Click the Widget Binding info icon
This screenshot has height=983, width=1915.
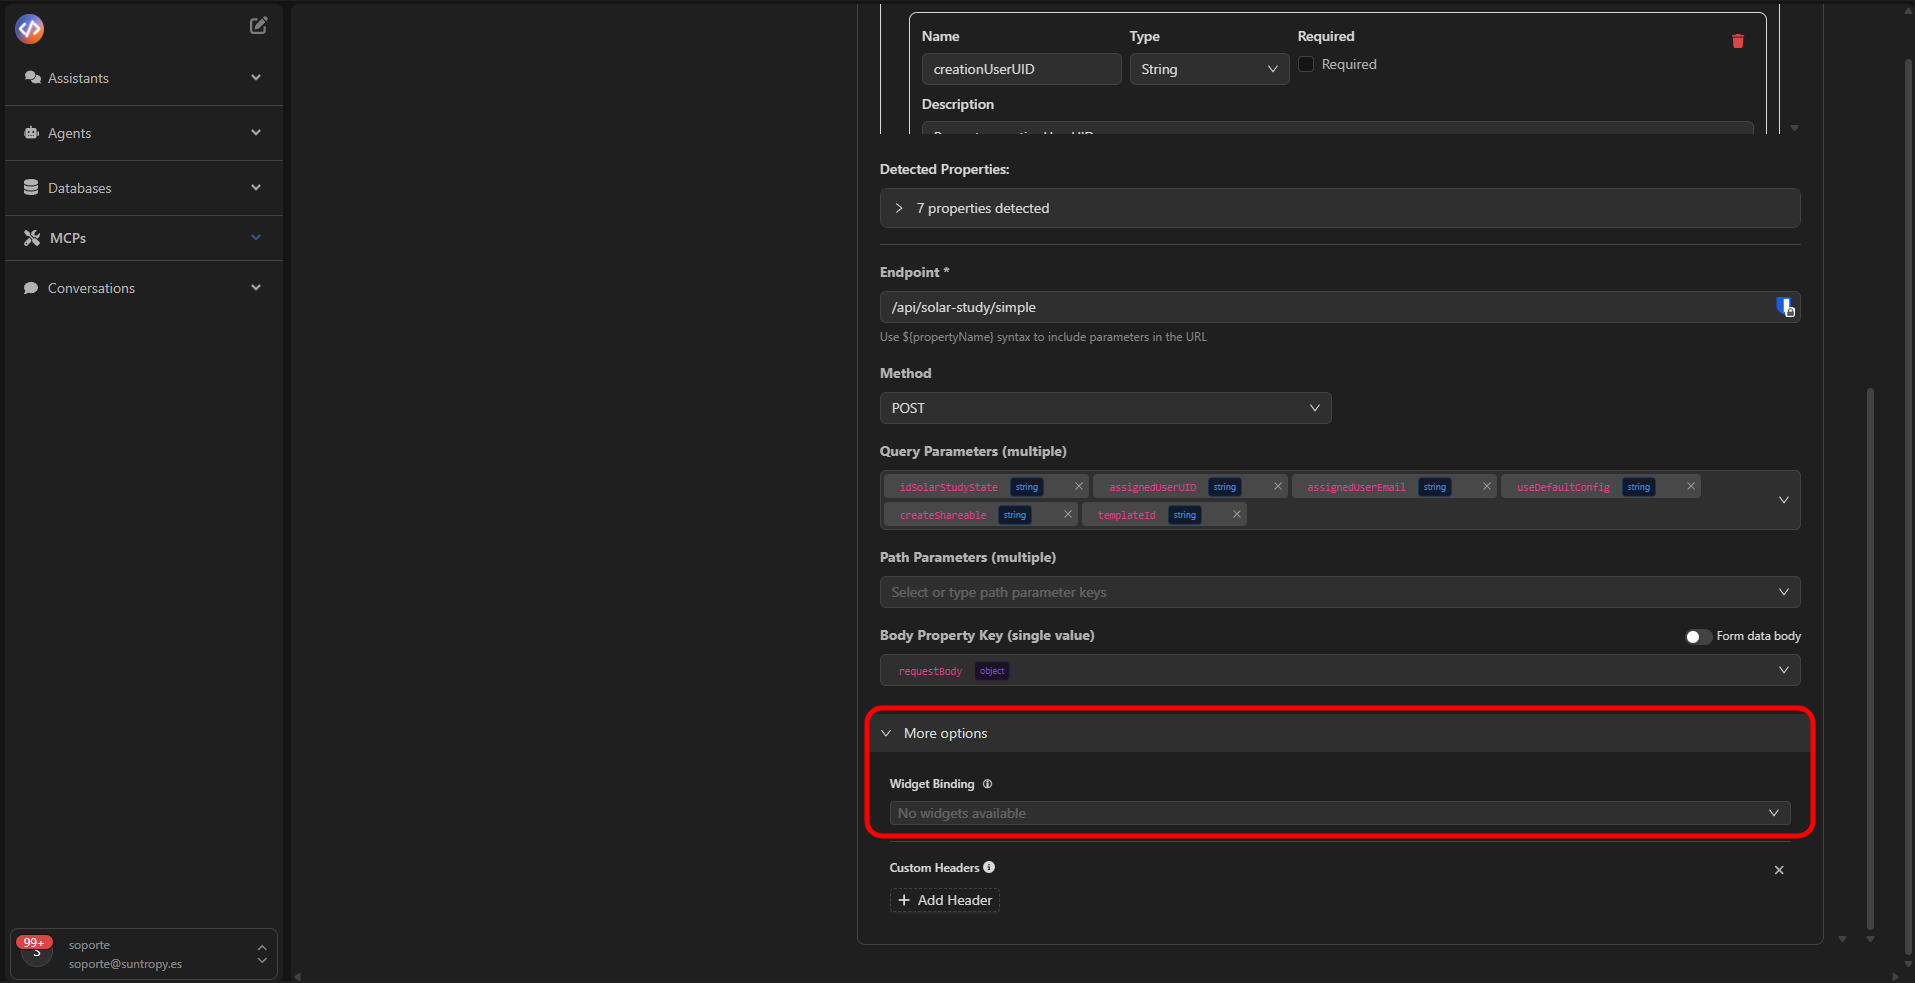tap(988, 784)
